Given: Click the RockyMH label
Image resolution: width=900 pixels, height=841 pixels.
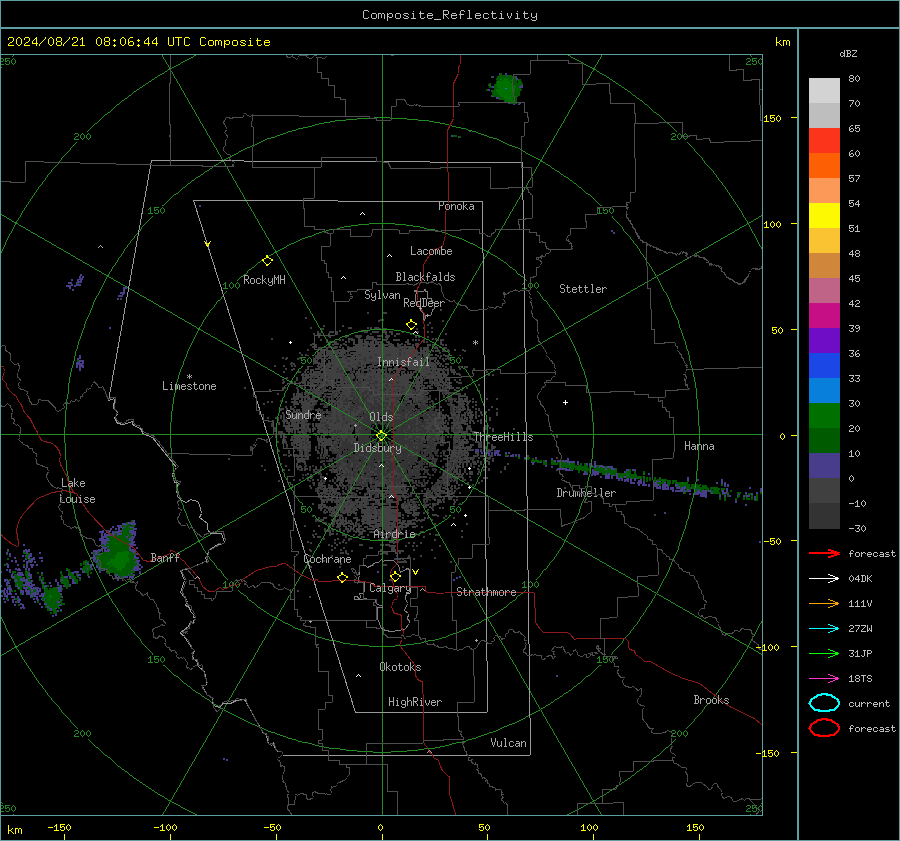Looking at the screenshot, I should click(x=264, y=280).
